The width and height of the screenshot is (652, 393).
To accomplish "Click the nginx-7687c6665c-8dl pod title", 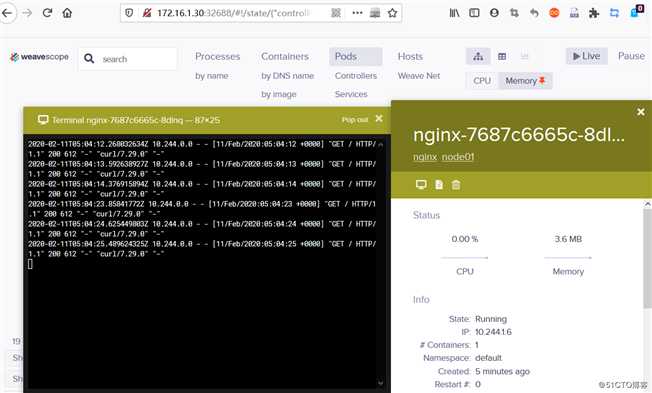I will tap(519, 135).
